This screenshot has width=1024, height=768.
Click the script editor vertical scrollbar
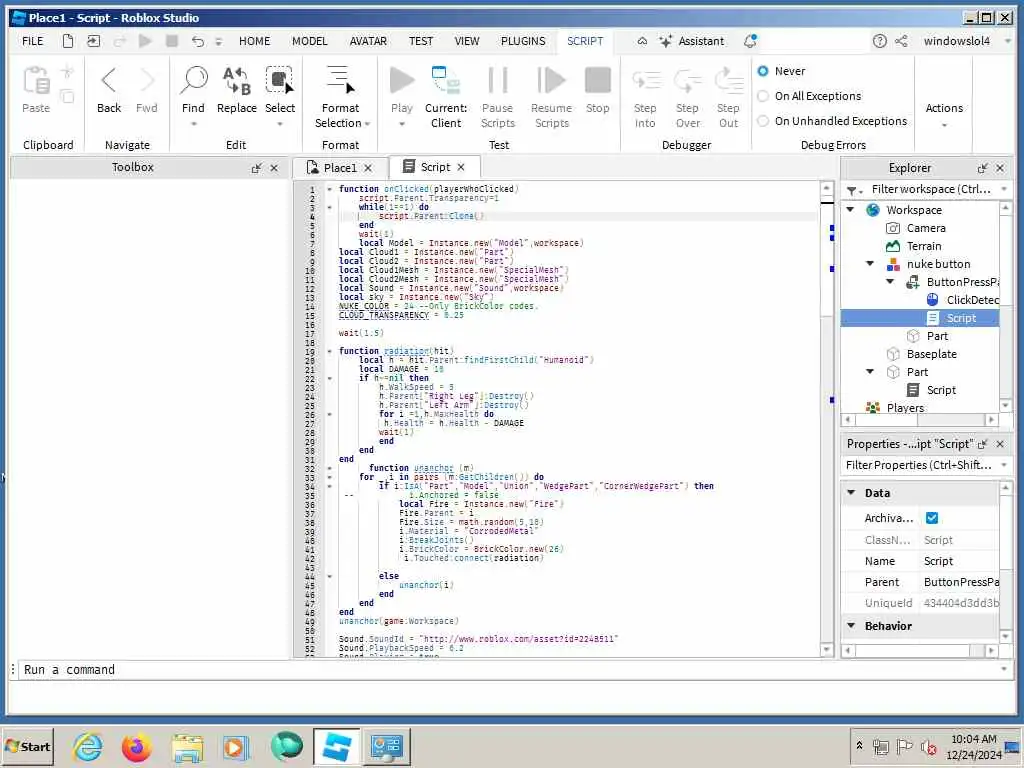click(826, 418)
